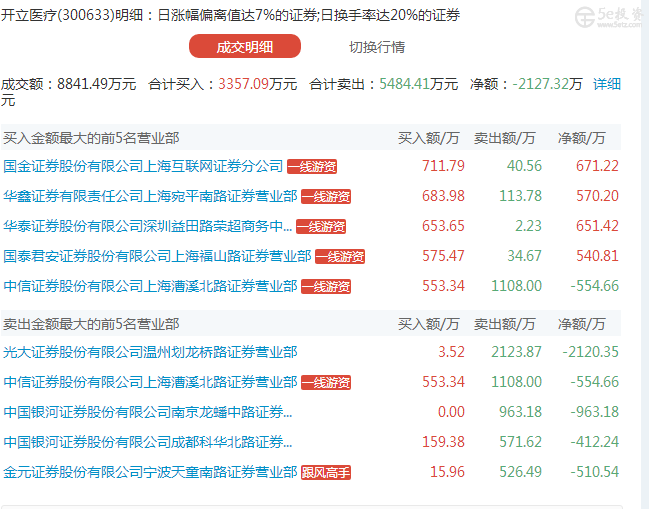This screenshot has height=509, width=649.
Task: Click sell amount 526.49
Action: click(x=520, y=472)
